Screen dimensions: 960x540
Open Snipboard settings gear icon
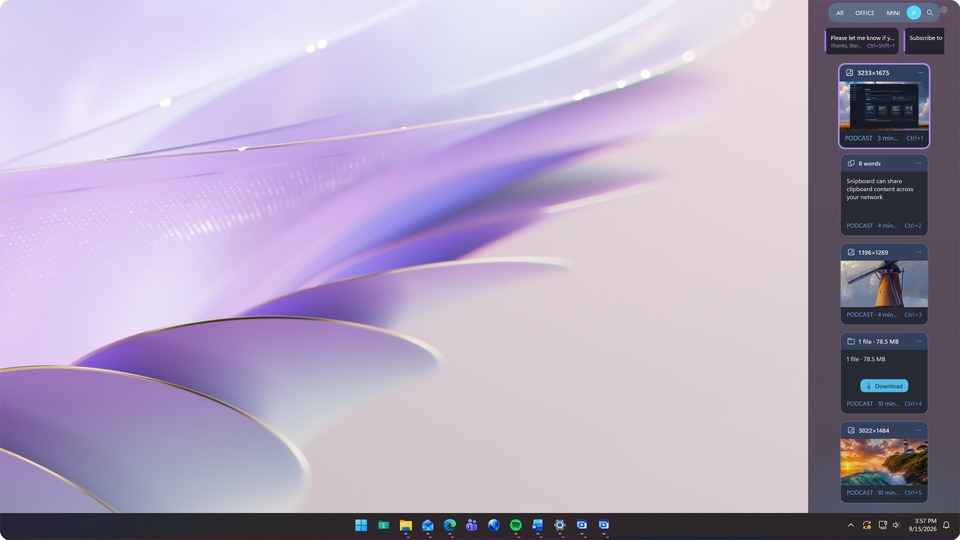click(x=944, y=9)
